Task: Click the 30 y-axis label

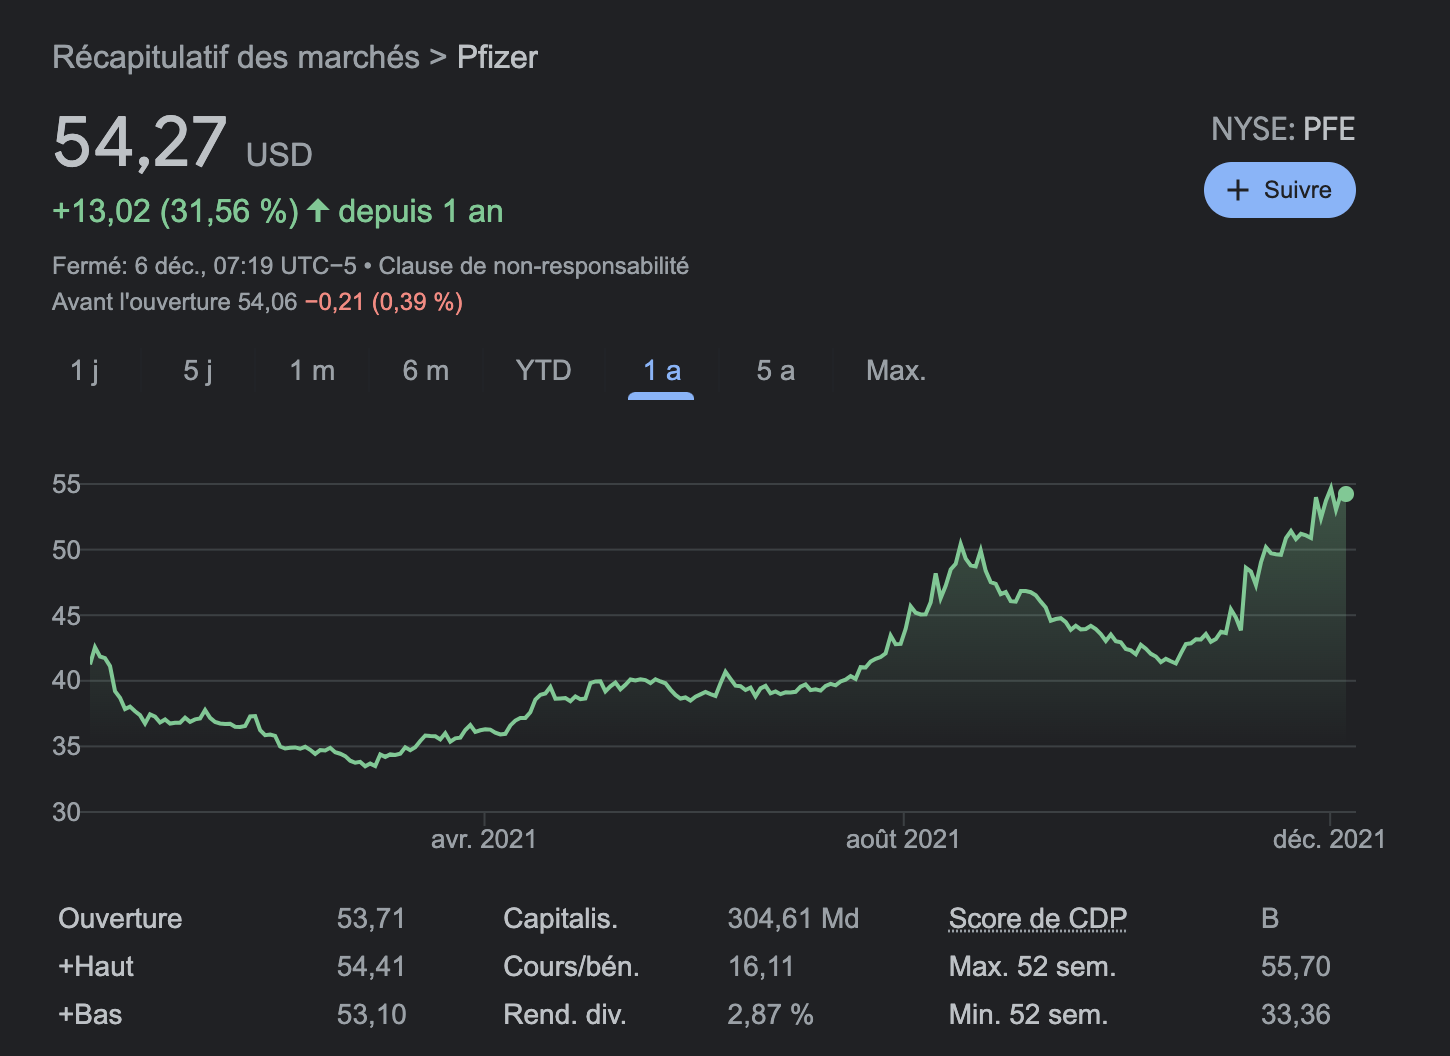Action: pyautogui.click(x=66, y=811)
